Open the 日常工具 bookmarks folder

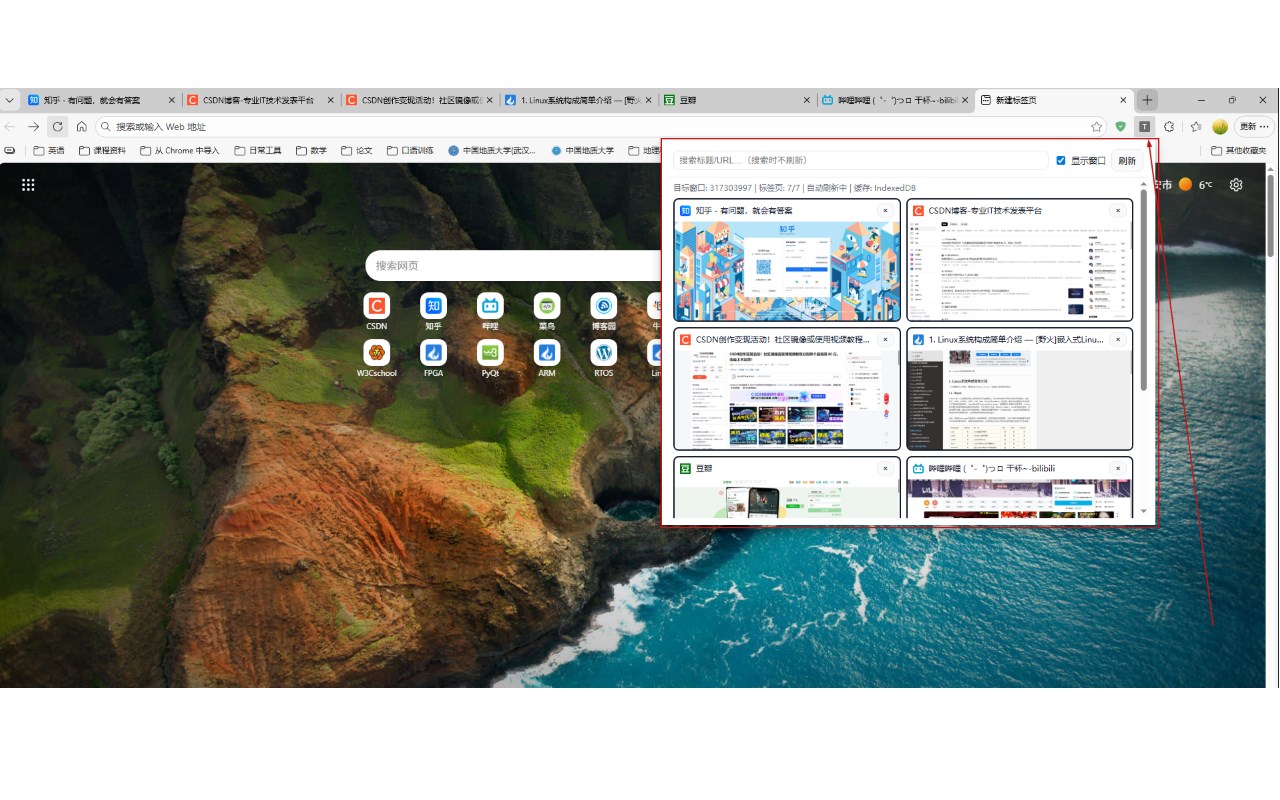[x=258, y=151]
